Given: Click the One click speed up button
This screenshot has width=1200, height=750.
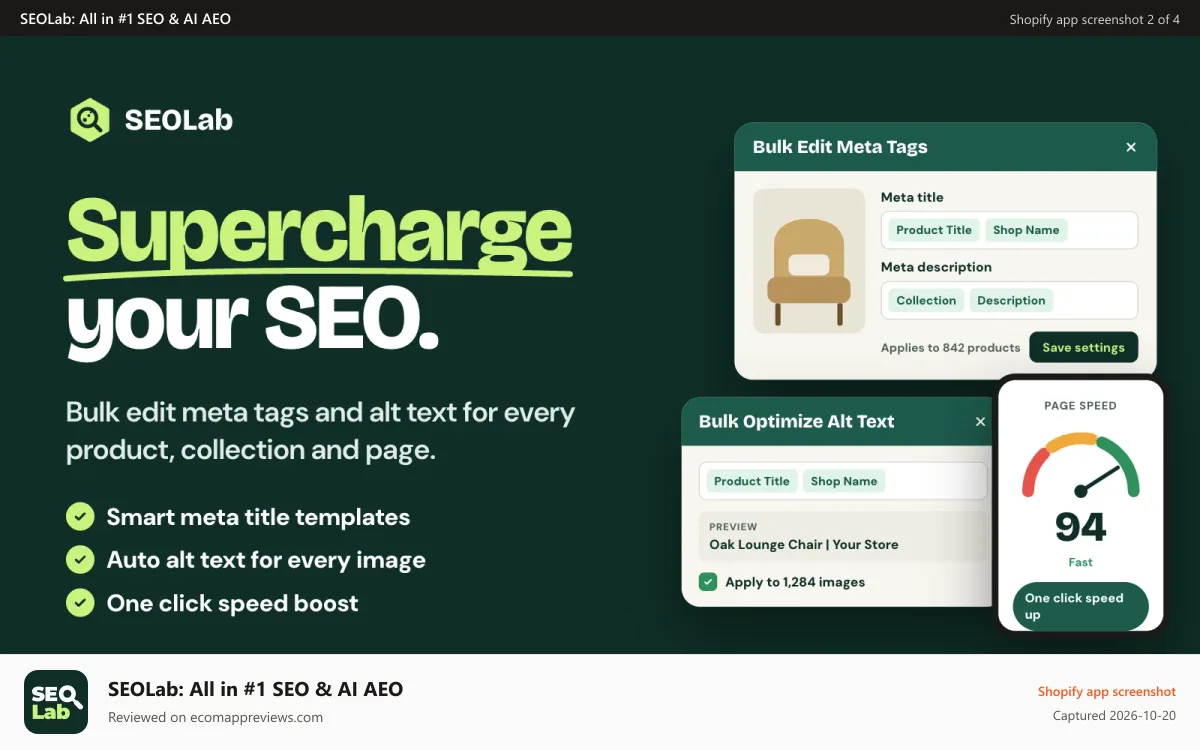Looking at the screenshot, I should coord(1080,606).
